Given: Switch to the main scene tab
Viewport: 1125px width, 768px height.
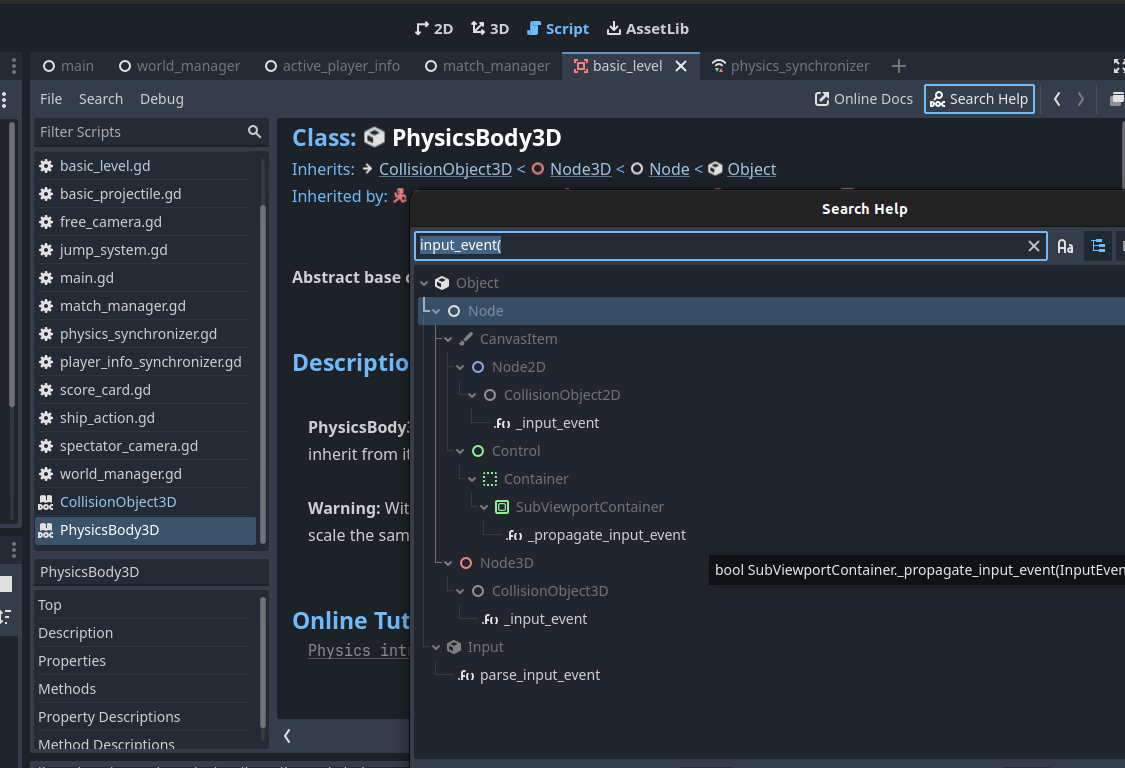Looking at the screenshot, I should click(x=68, y=66).
